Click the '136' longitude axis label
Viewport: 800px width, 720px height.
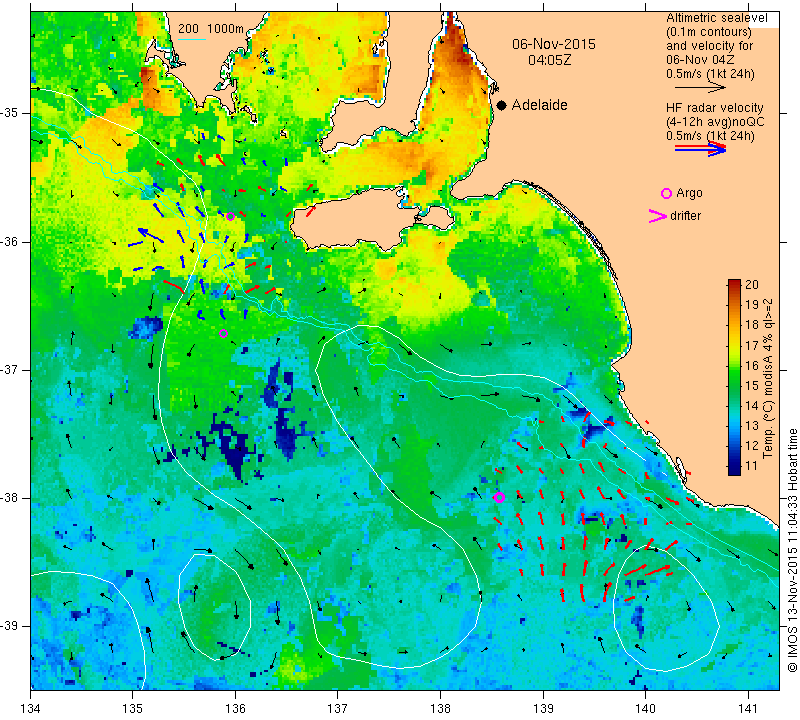pyautogui.click(x=235, y=709)
